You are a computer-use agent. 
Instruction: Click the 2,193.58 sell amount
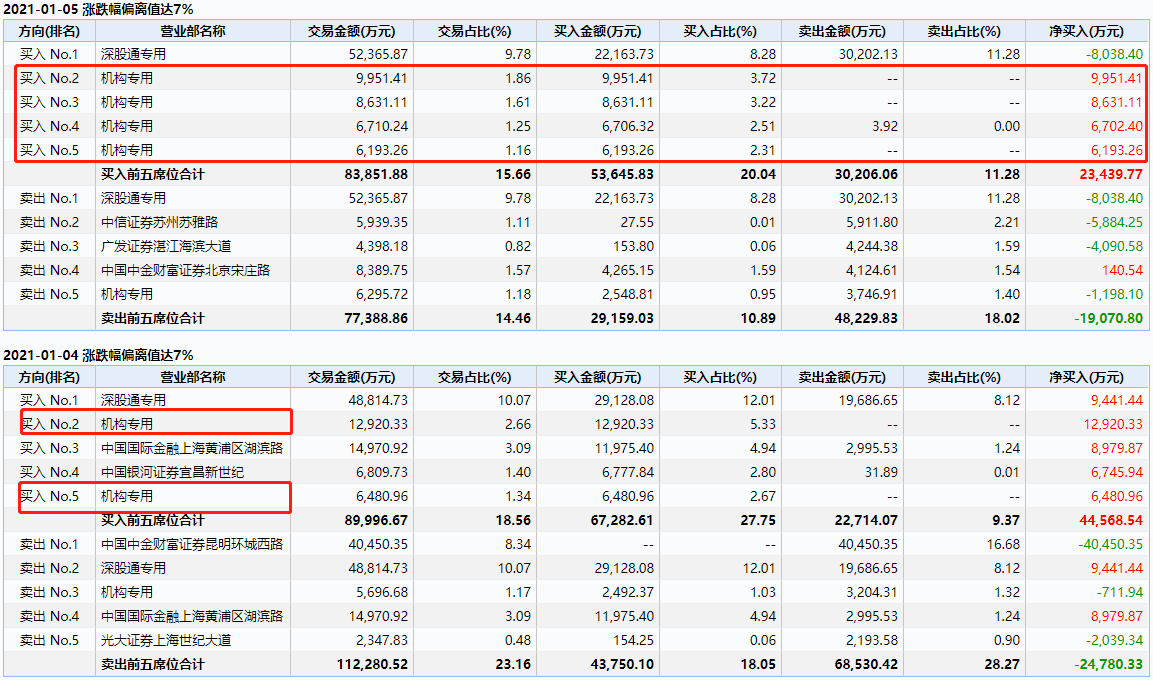pos(871,640)
